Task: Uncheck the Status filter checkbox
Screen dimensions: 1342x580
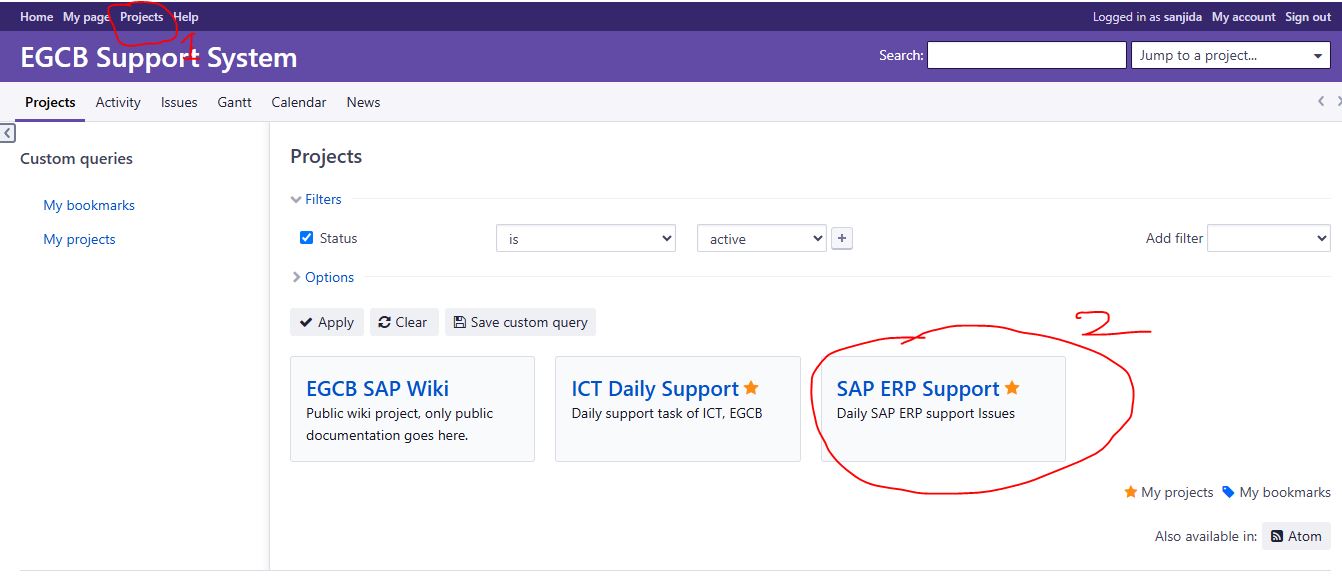Action: pyautogui.click(x=307, y=238)
